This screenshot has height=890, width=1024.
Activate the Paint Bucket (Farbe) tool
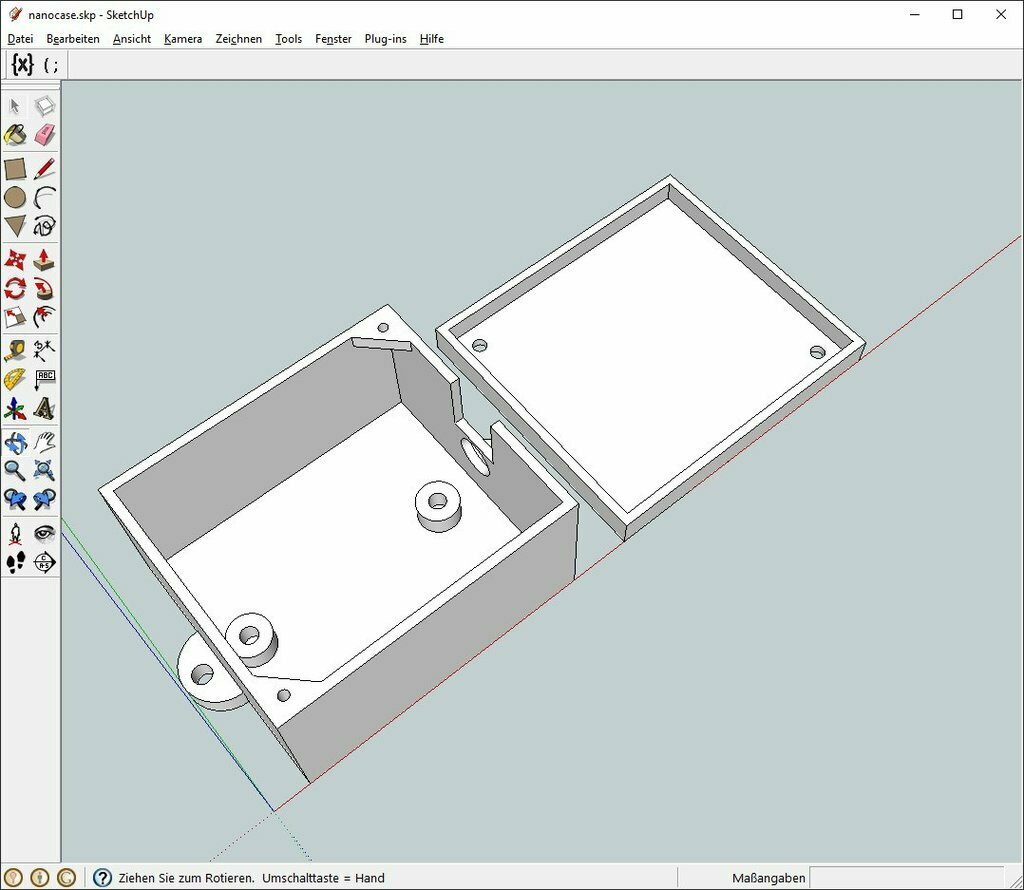[14, 133]
